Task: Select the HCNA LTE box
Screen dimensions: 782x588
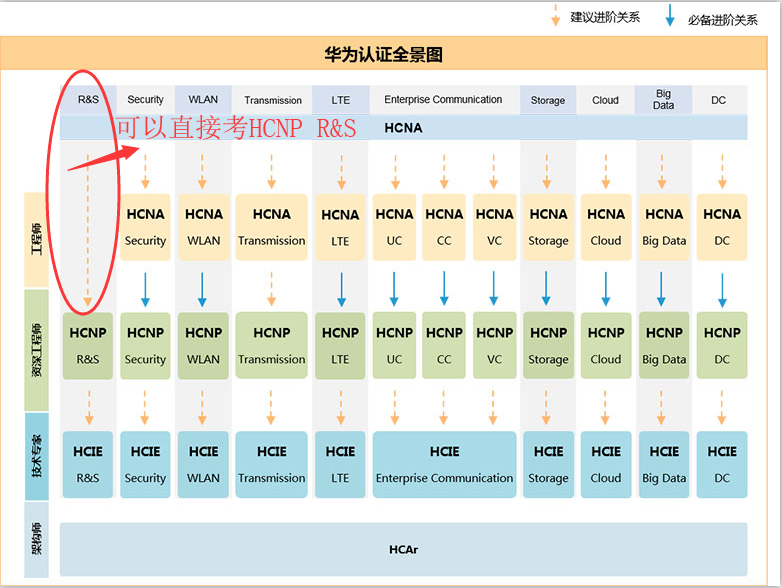Action: (x=340, y=227)
